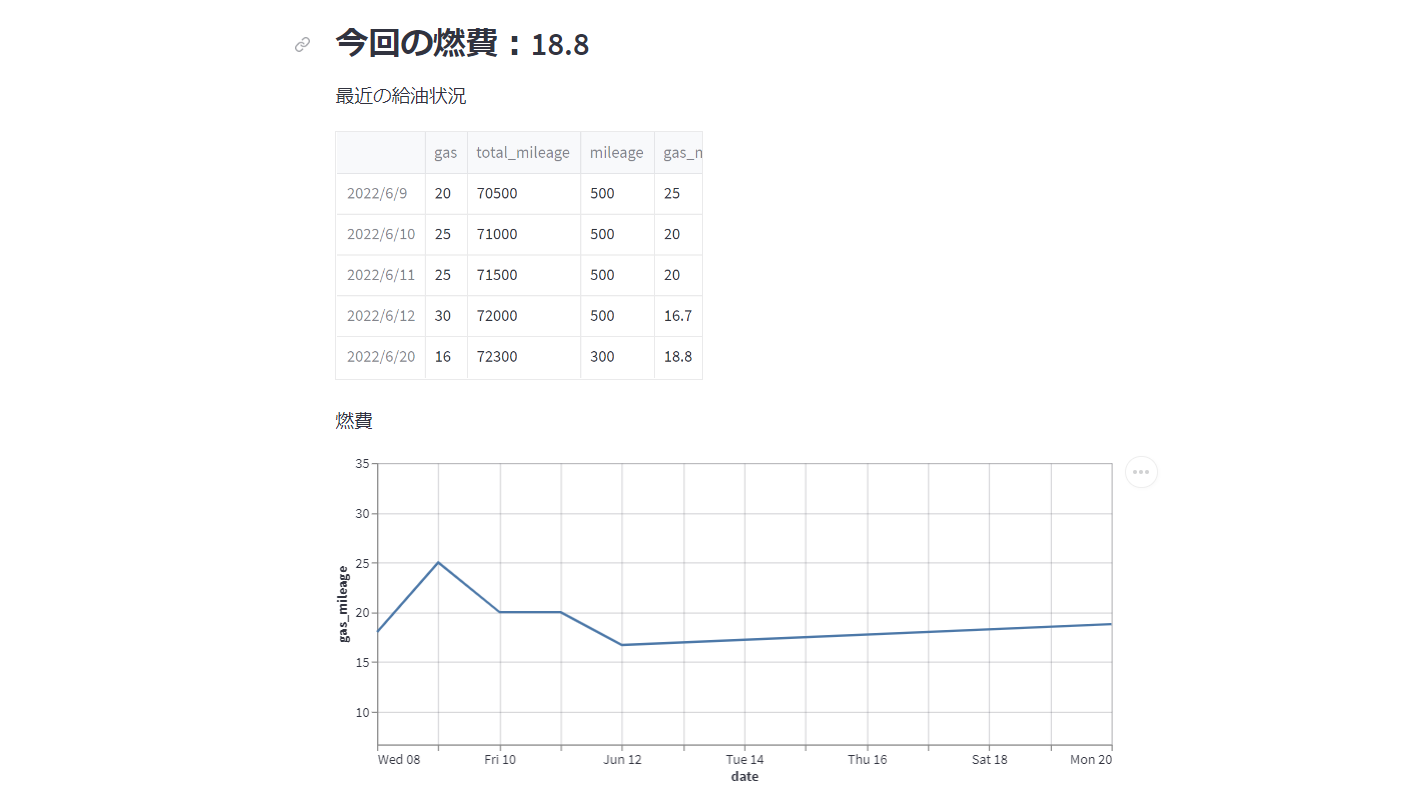Click the total_mileage value 72300
Image resolution: width=1425 pixels, height=802 pixels.
click(x=496, y=356)
